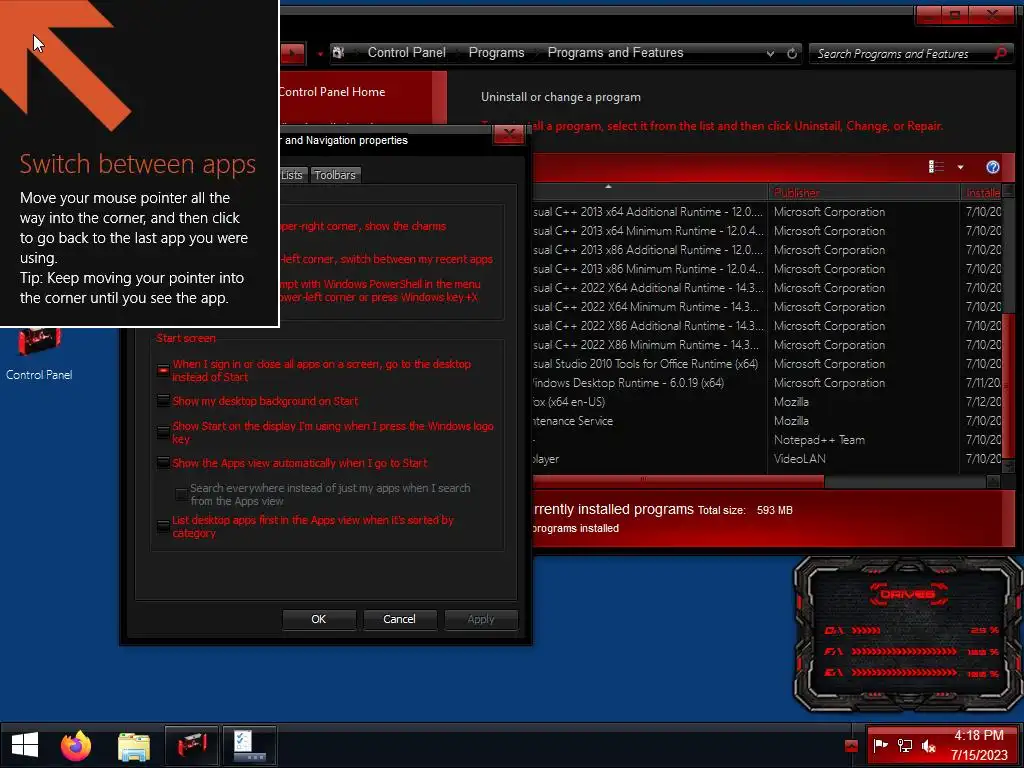1024x768 pixels.
Task: Launch Firefox from the taskbar
Action: pos(76,745)
